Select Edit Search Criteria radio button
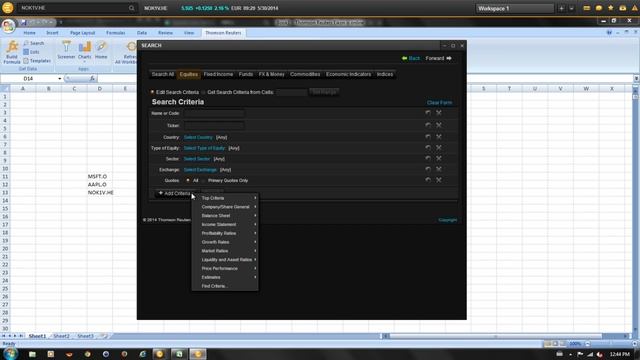Image resolution: width=640 pixels, height=360 pixels. coord(152,92)
